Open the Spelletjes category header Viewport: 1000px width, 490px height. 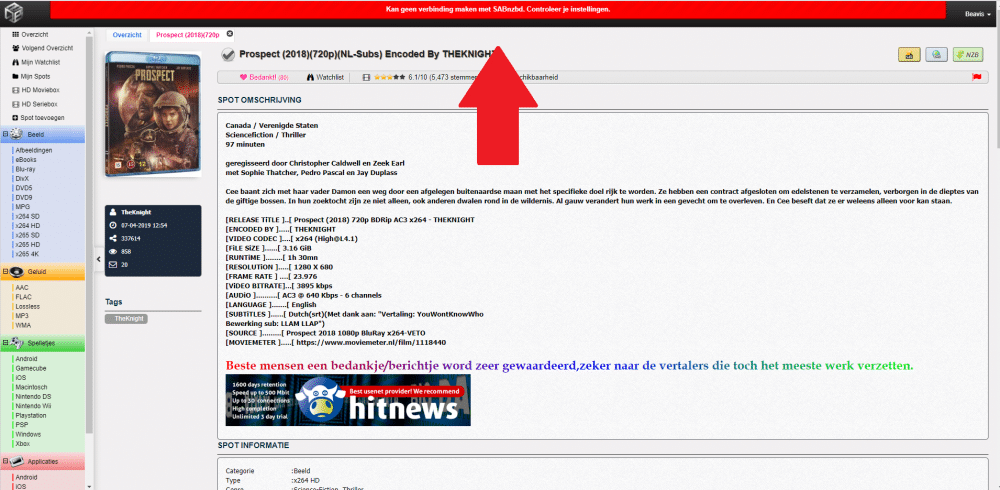[x=42, y=343]
